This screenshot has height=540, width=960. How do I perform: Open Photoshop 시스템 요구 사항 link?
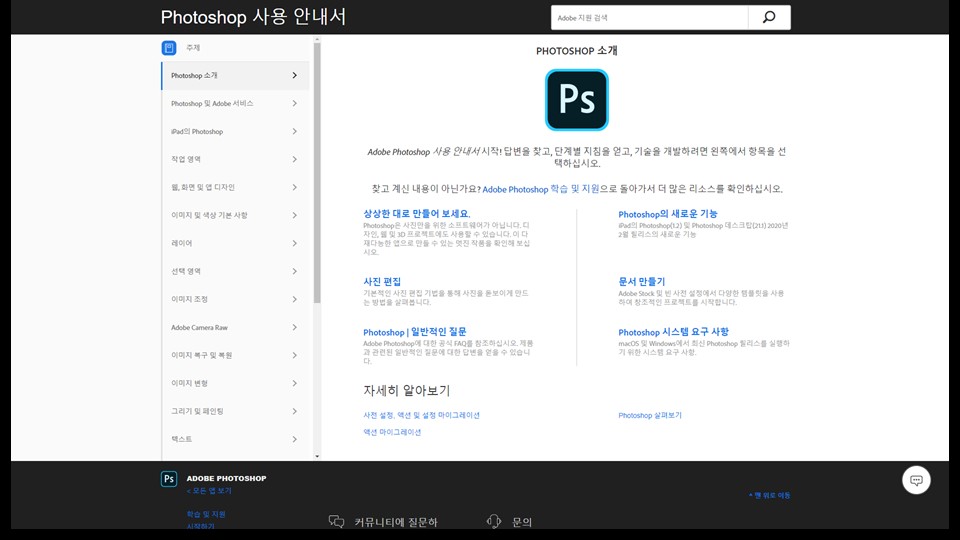click(673, 332)
